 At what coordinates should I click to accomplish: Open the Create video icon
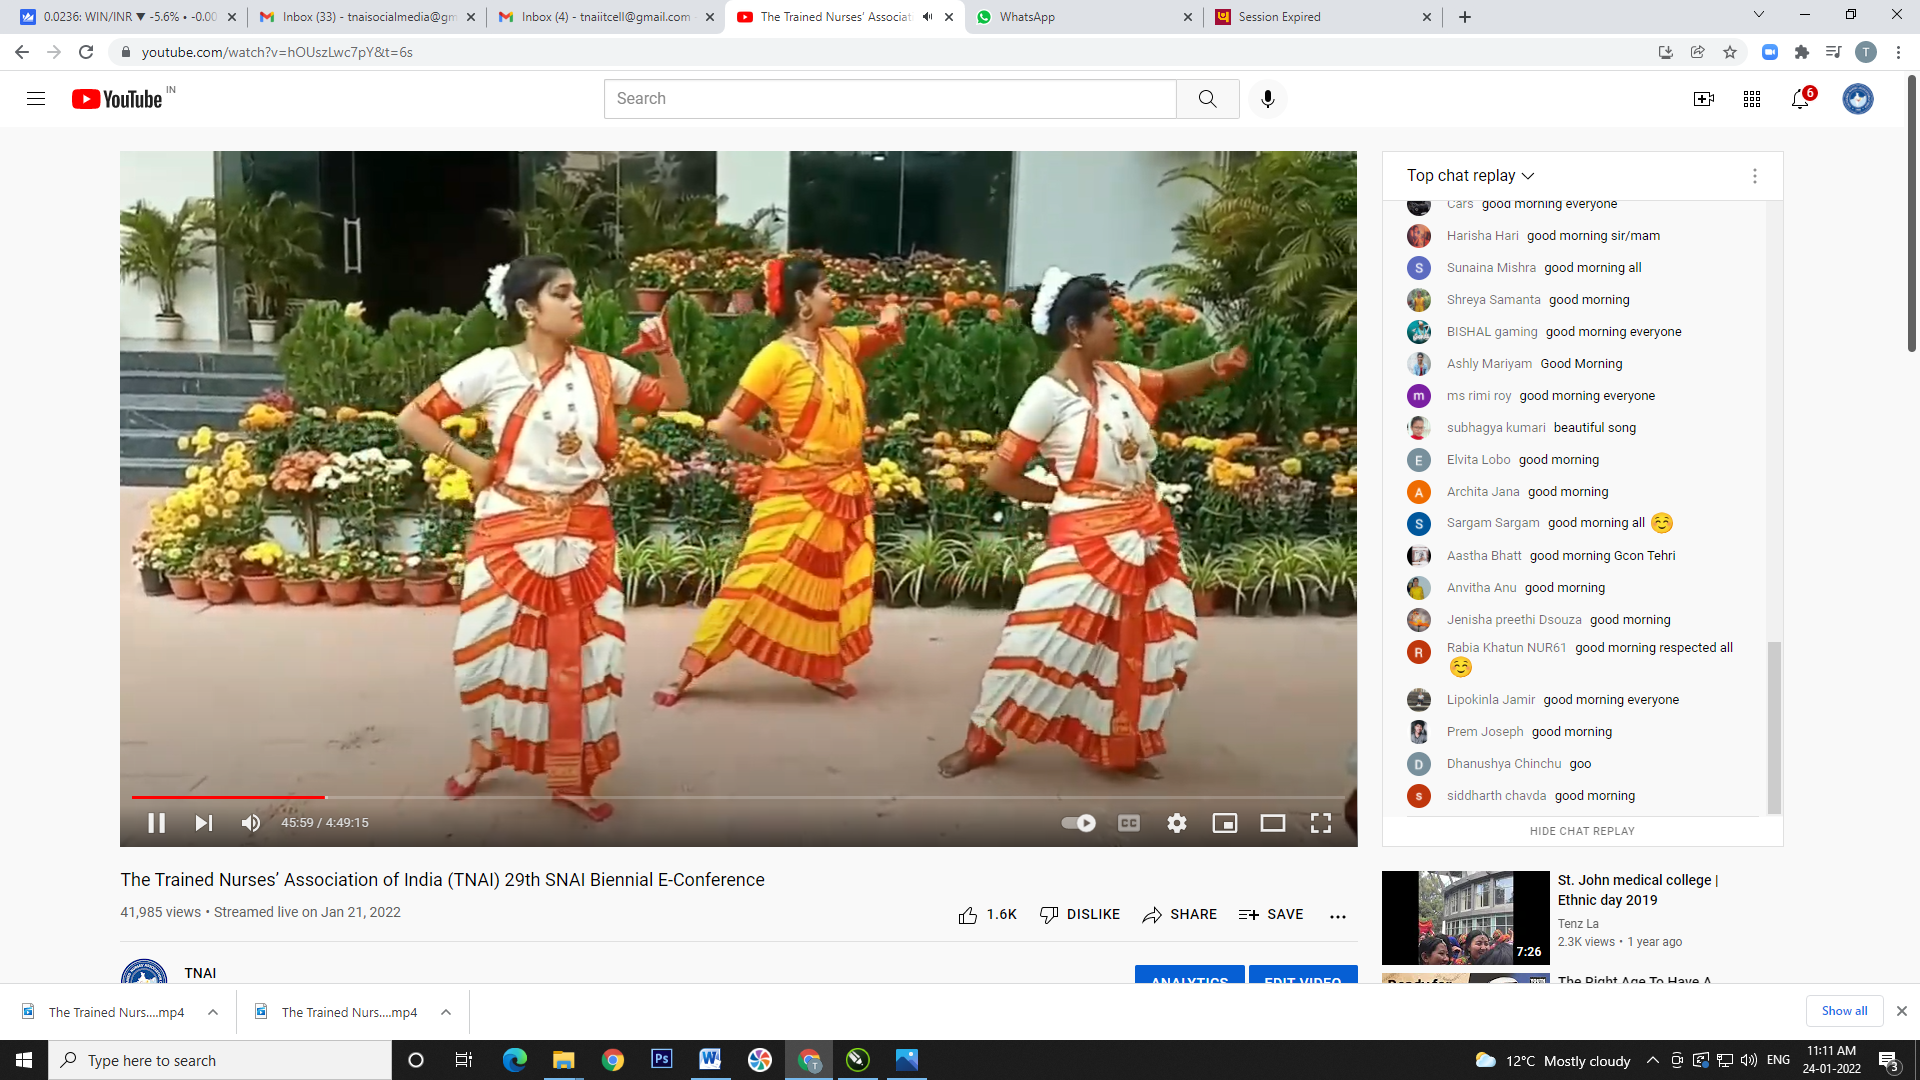pos(1704,99)
